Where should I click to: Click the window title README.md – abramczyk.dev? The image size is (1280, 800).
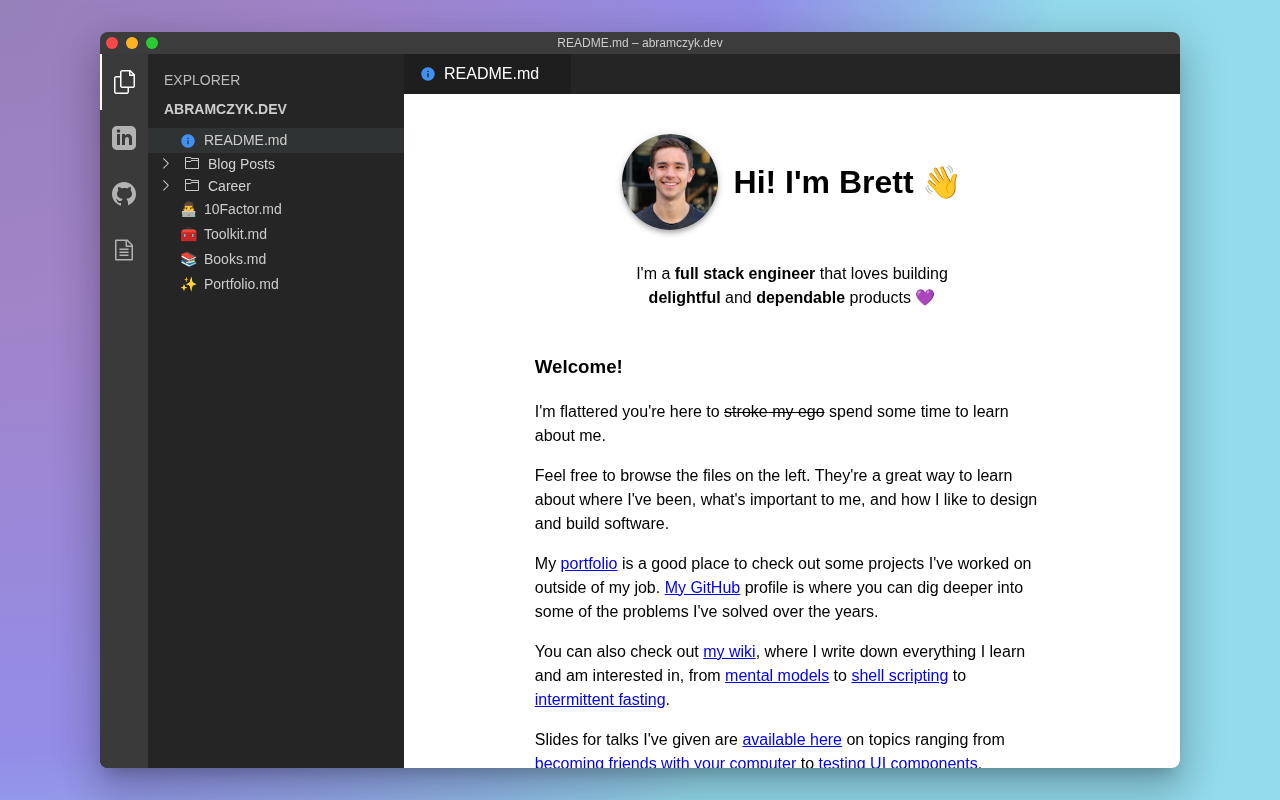(x=640, y=43)
